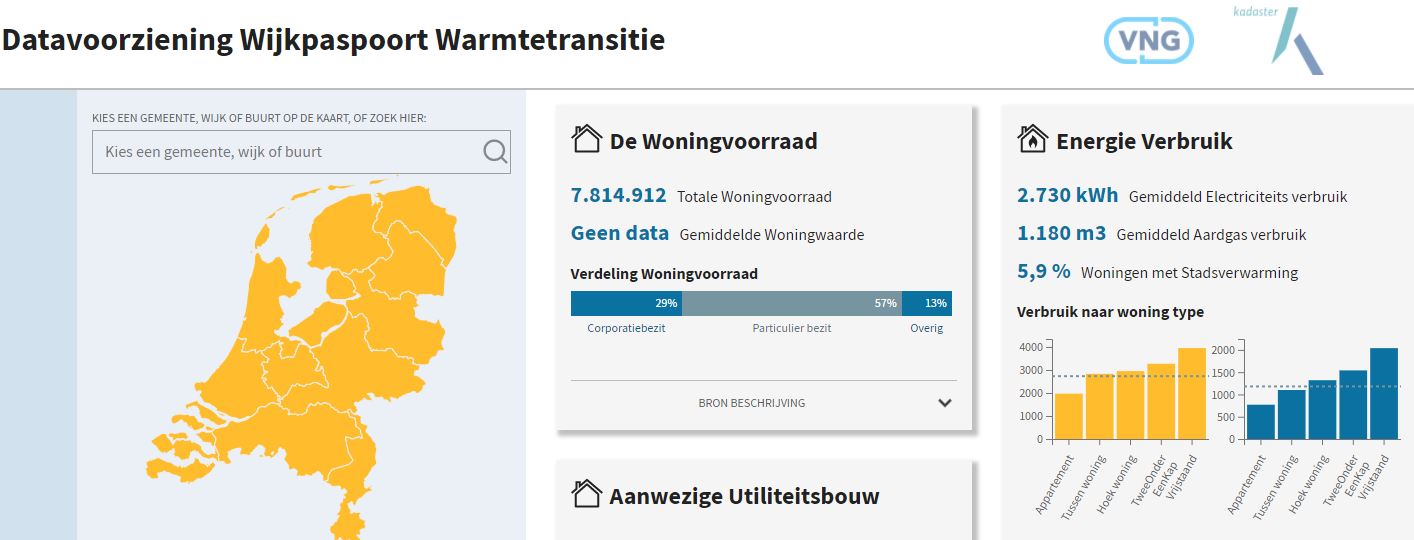1414x540 pixels.
Task: Select the Particulier bezit 57% bar segment
Action: tap(792, 303)
